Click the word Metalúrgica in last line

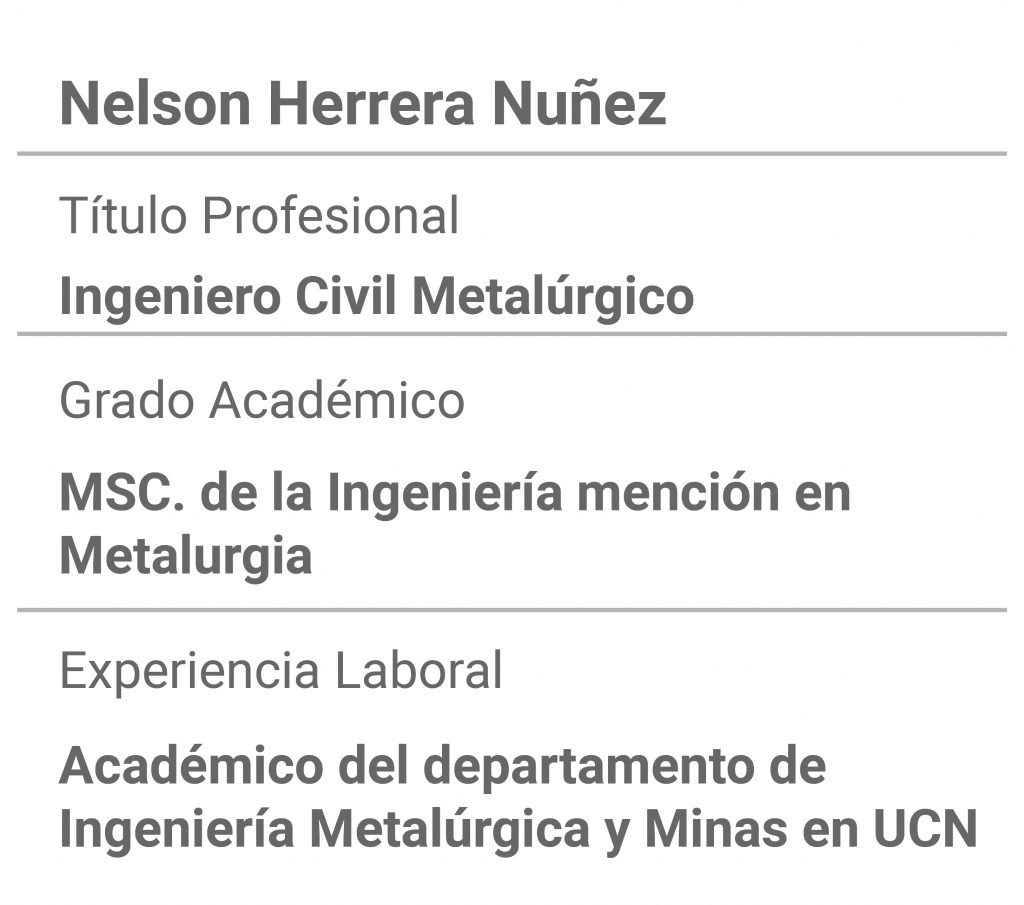[x=449, y=828]
